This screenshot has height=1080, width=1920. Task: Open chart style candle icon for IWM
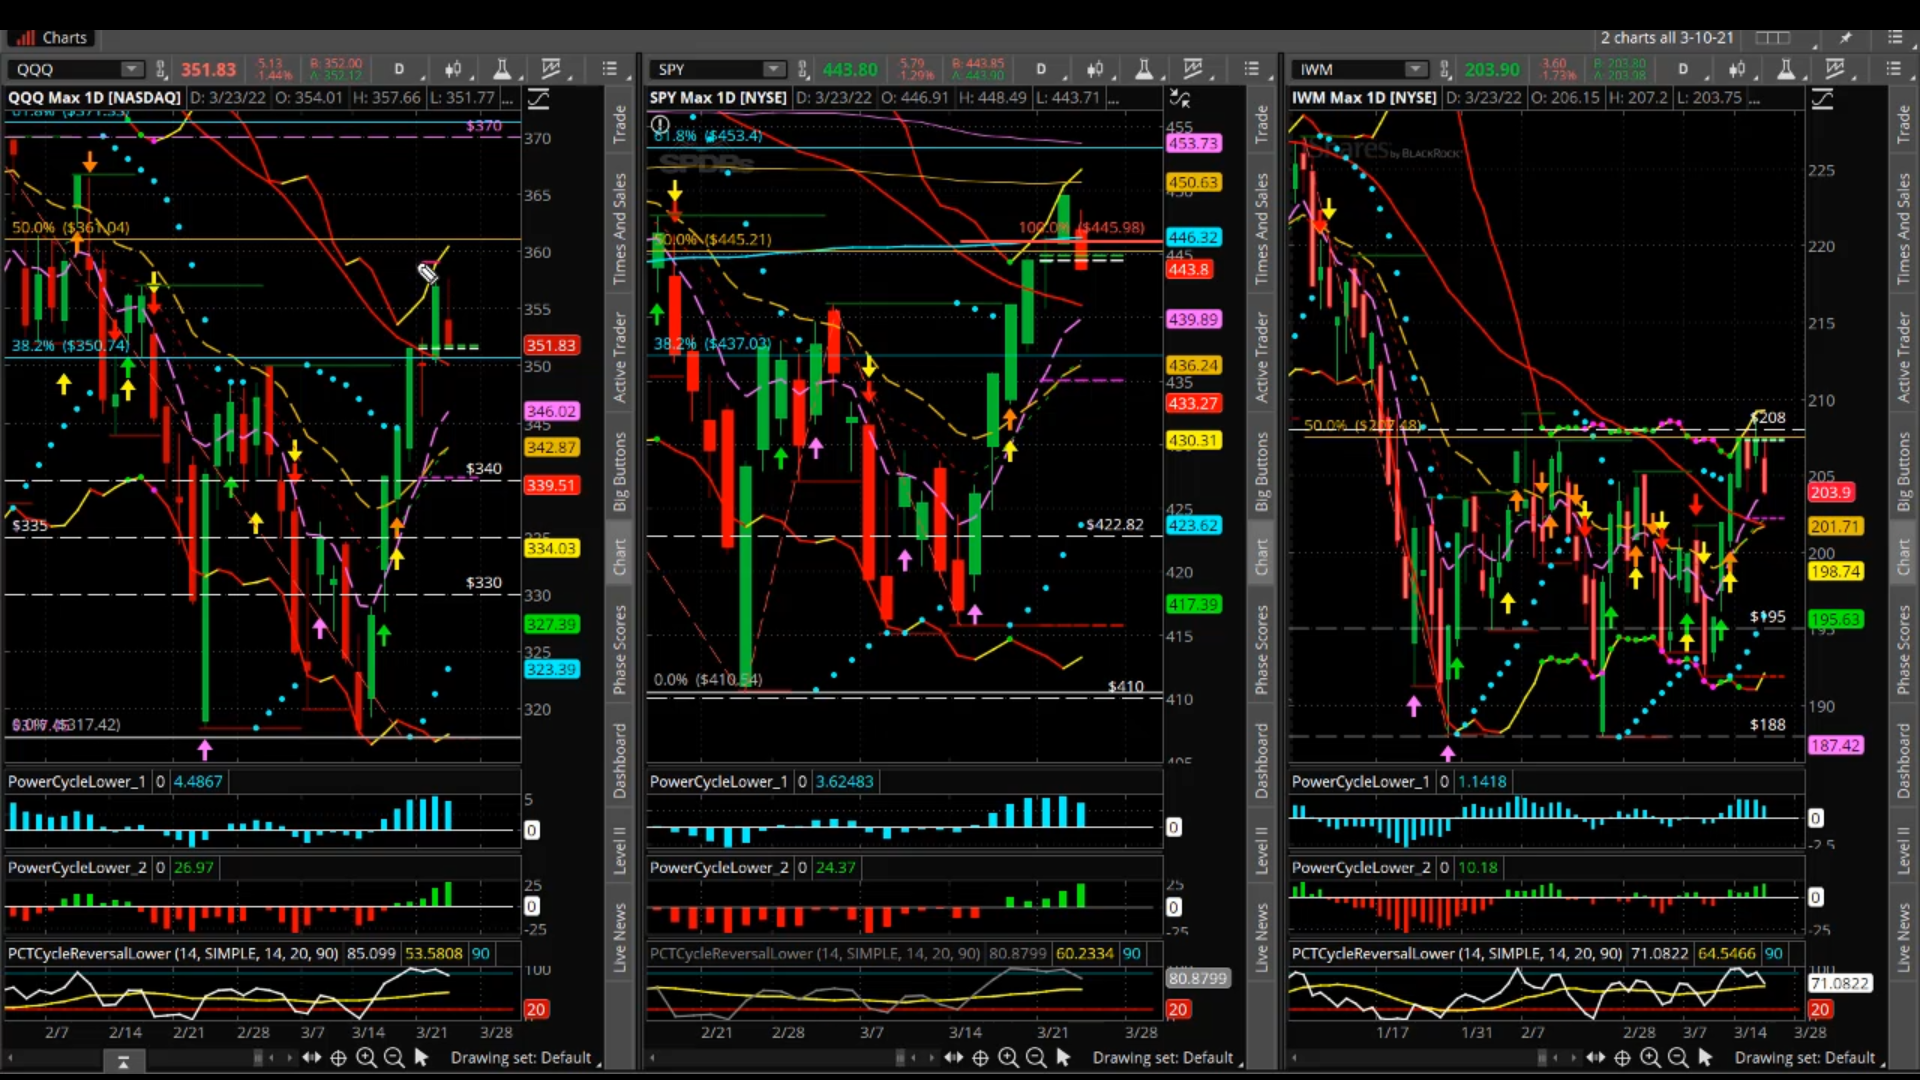click(x=1737, y=69)
